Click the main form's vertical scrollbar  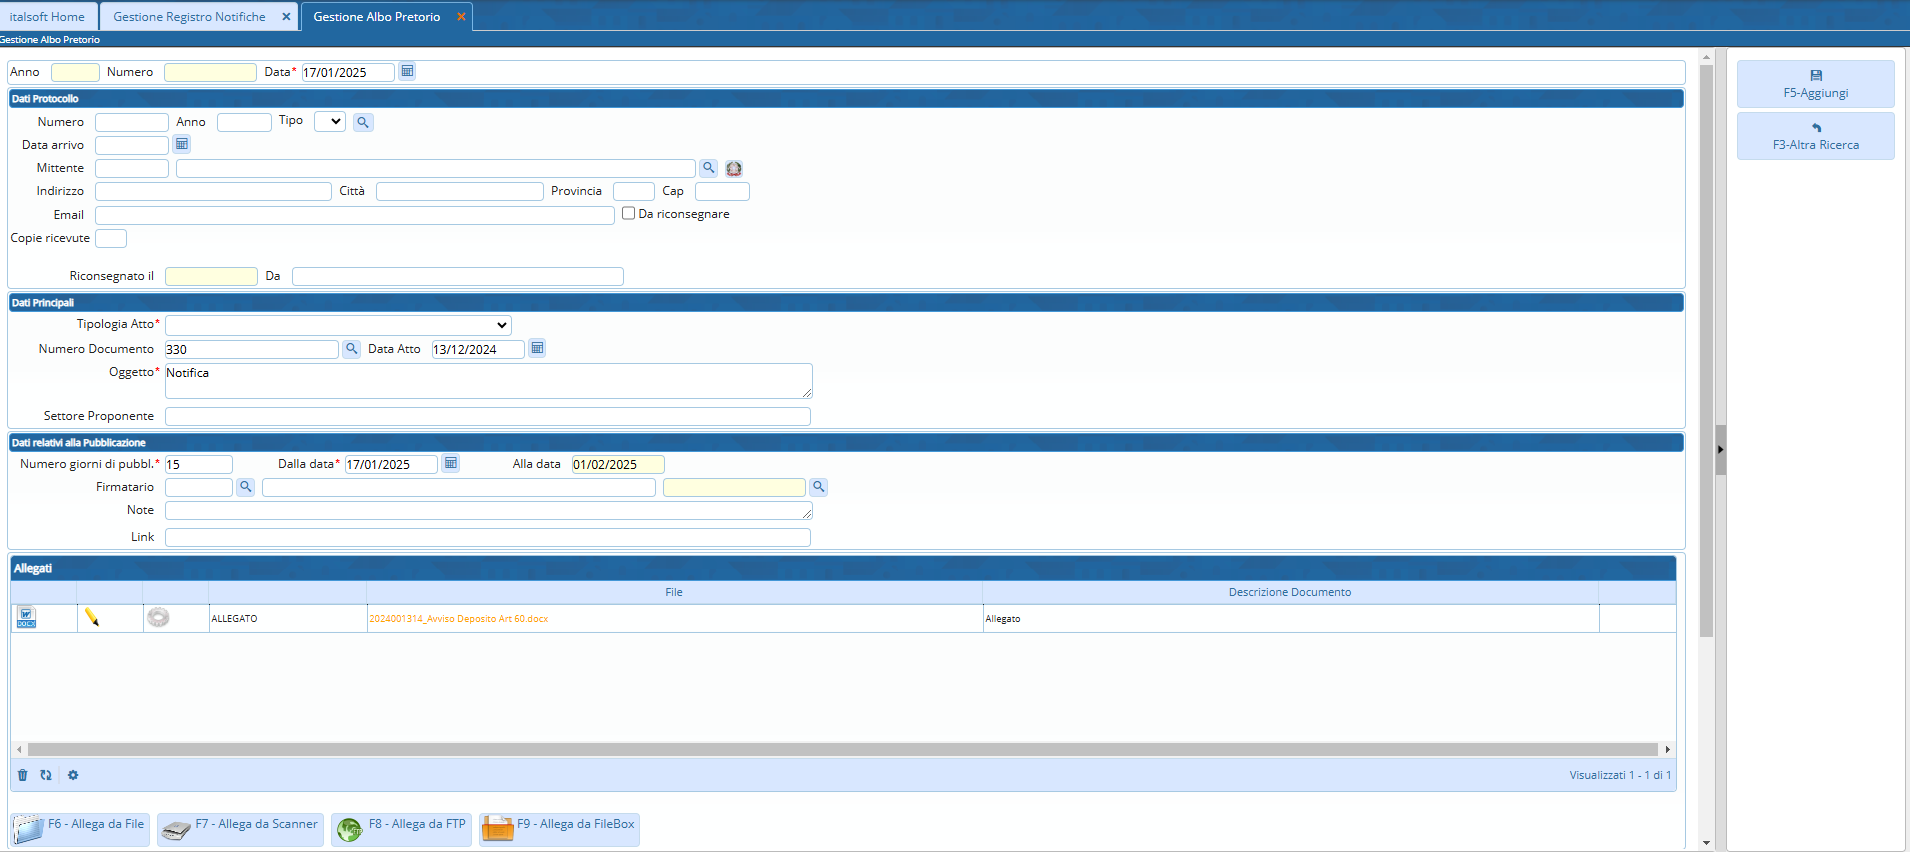click(x=1706, y=350)
